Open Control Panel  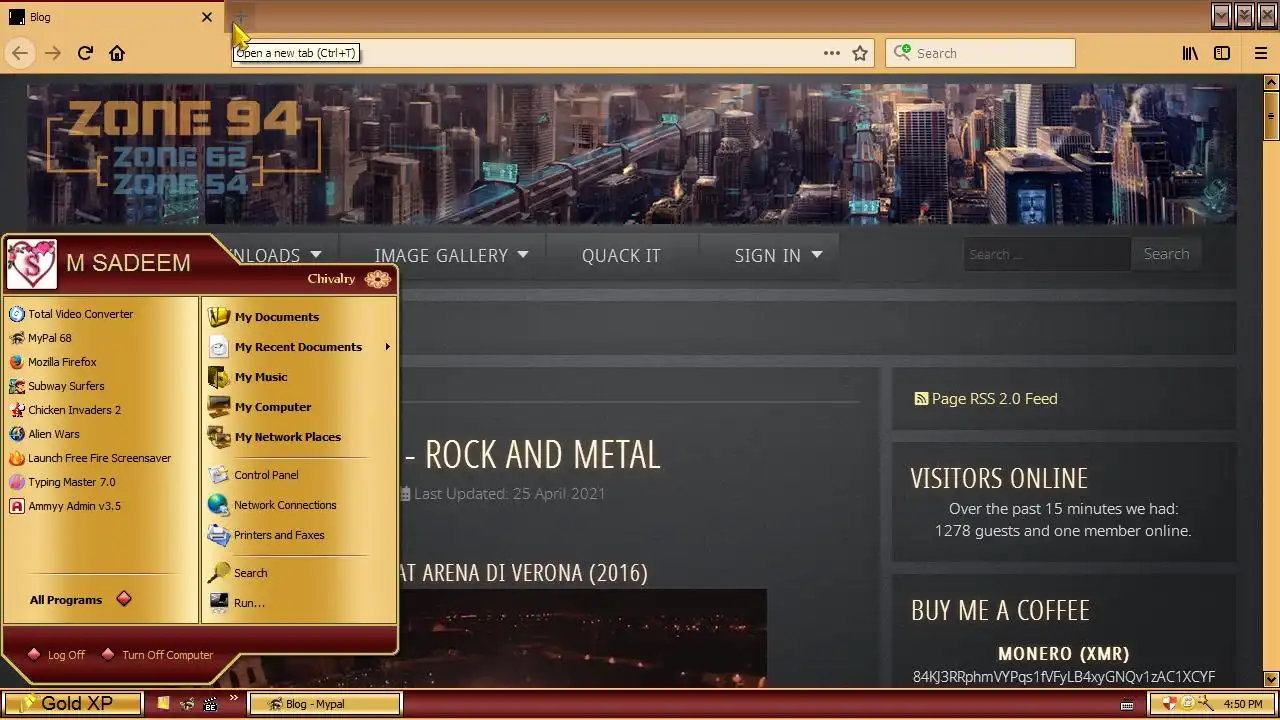click(253, 475)
